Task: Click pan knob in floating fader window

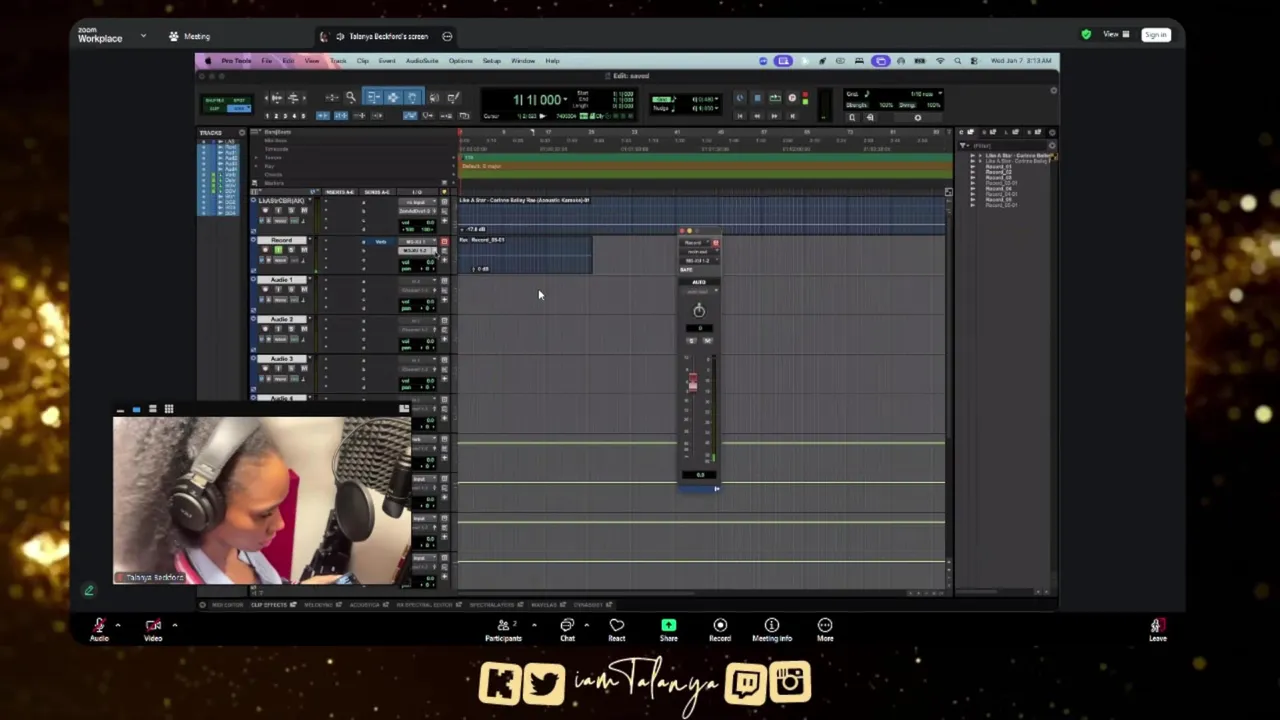Action: click(699, 310)
